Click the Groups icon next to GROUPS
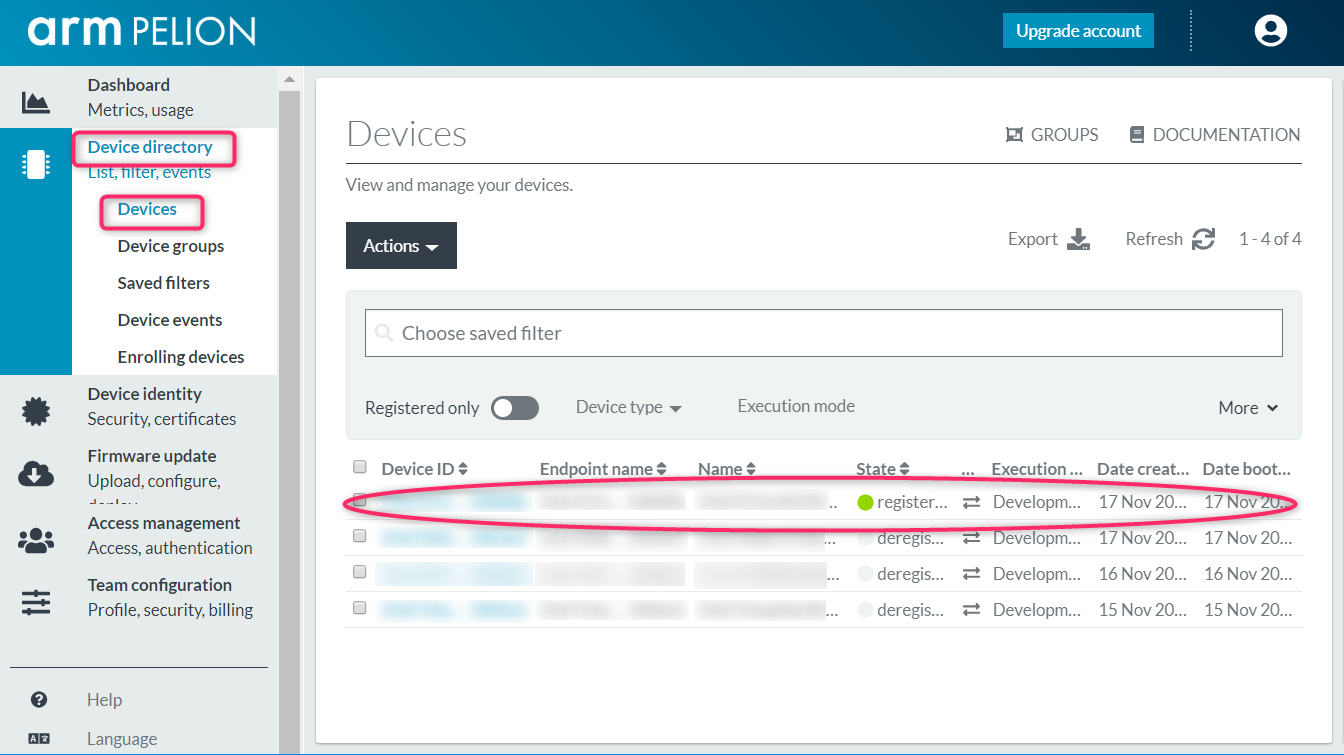Image resolution: width=1344 pixels, height=755 pixels. click(x=1014, y=135)
